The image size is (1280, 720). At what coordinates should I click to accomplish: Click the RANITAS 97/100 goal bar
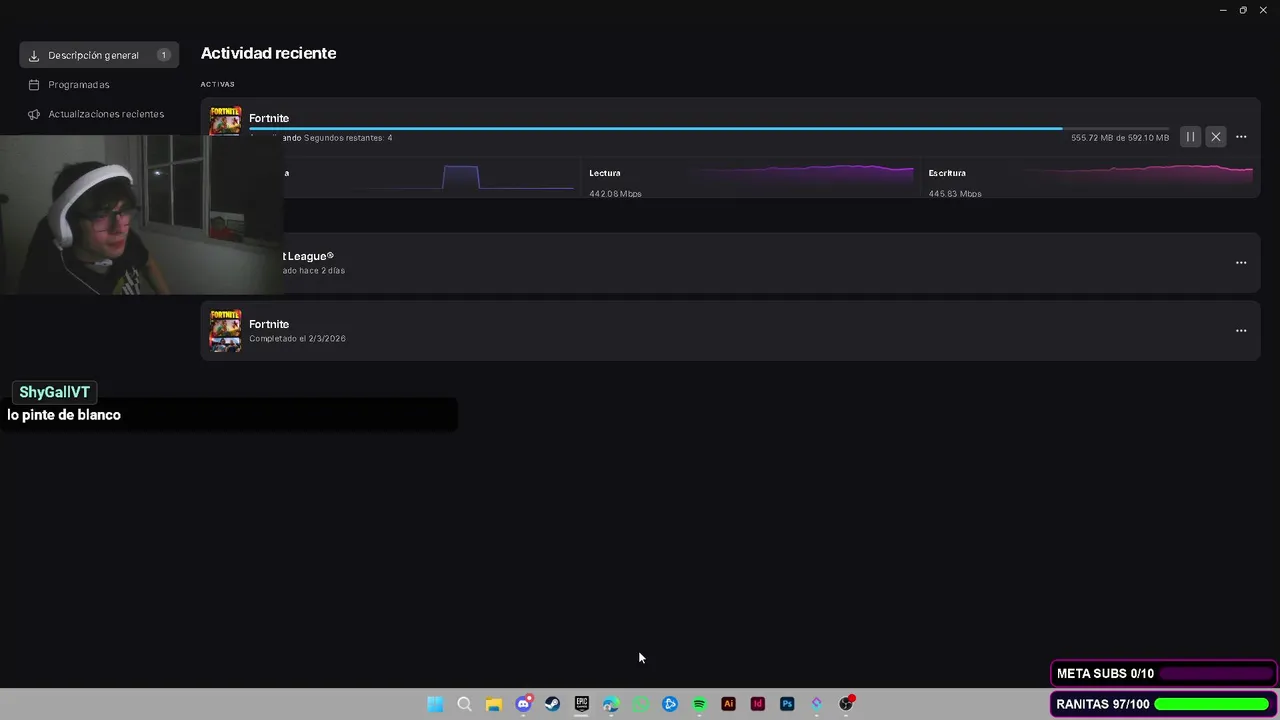pyautogui.click(x=1164, y=704)
